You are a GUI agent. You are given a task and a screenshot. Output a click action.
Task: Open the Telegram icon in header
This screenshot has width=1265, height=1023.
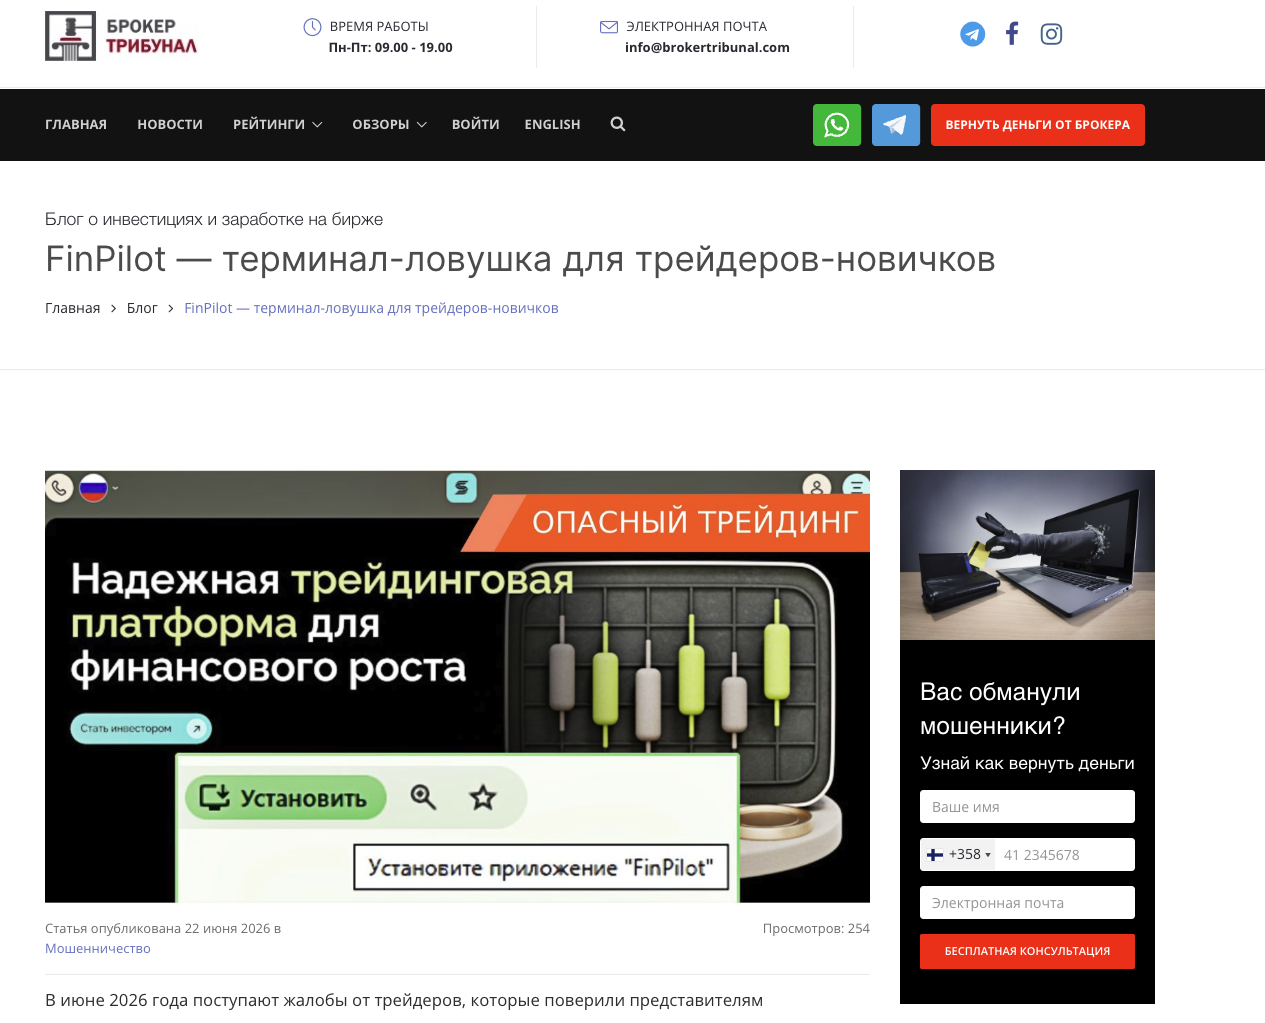[972, 34]
